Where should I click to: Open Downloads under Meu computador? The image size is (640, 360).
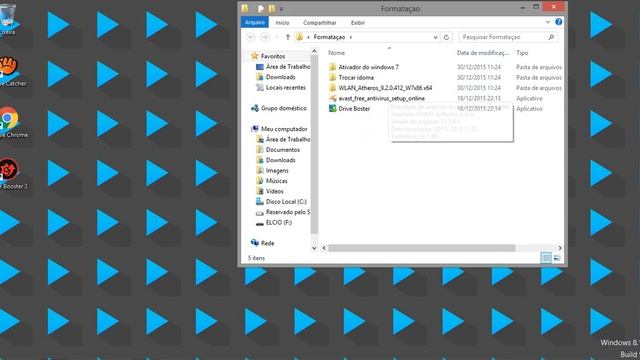(x=280, y=160)
